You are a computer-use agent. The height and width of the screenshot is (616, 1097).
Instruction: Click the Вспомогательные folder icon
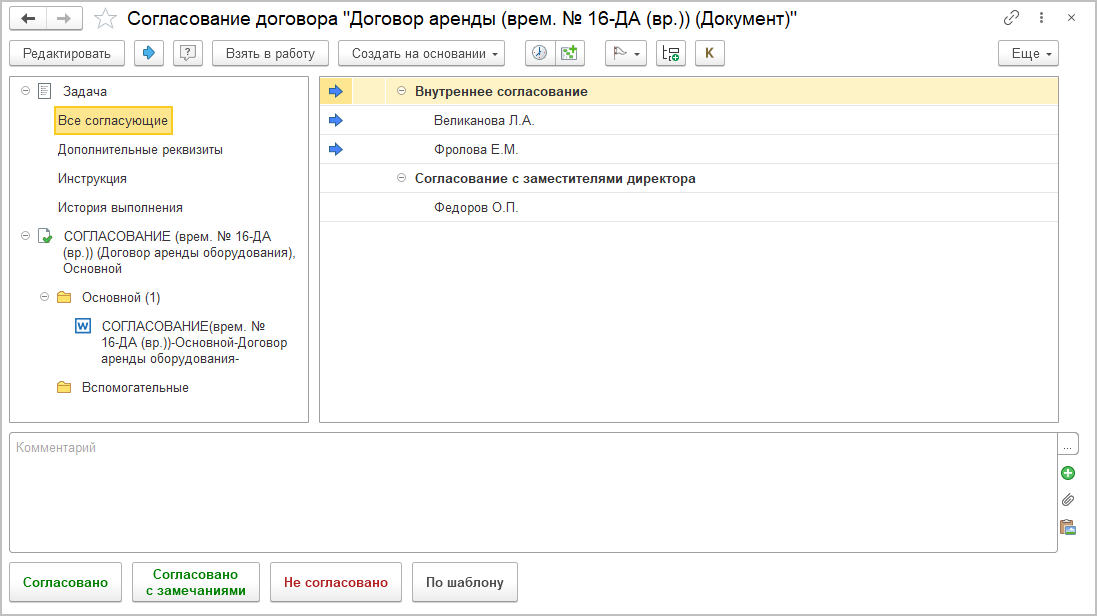[x=64, y=387]
